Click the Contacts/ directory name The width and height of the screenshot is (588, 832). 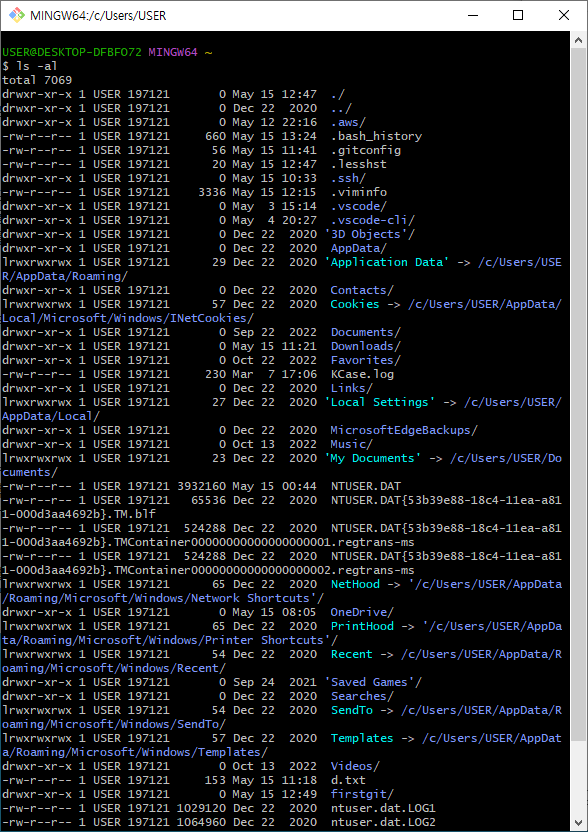(x=362, y=290)
